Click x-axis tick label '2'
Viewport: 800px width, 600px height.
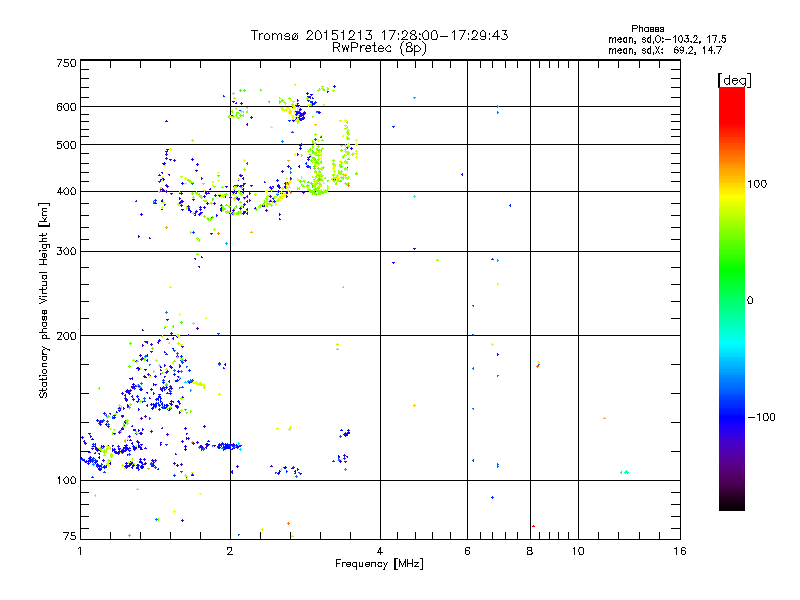click(x=230, y=551)
